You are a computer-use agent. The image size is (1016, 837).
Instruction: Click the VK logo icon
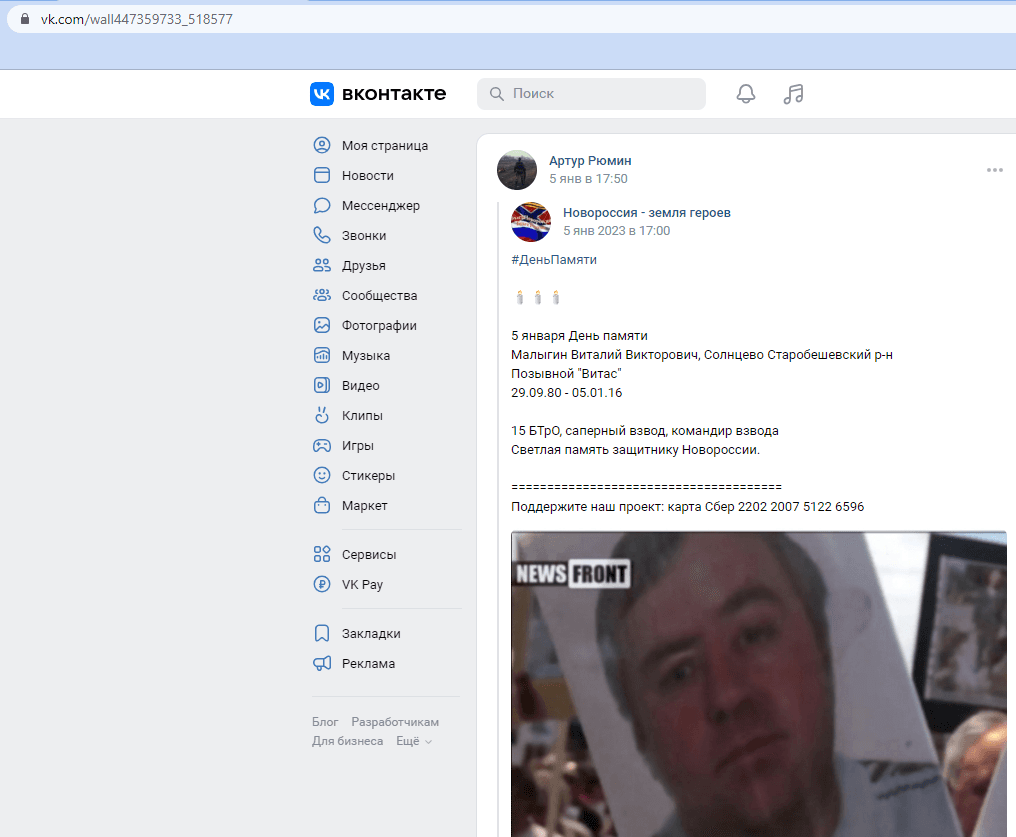[x=322, y=94]
